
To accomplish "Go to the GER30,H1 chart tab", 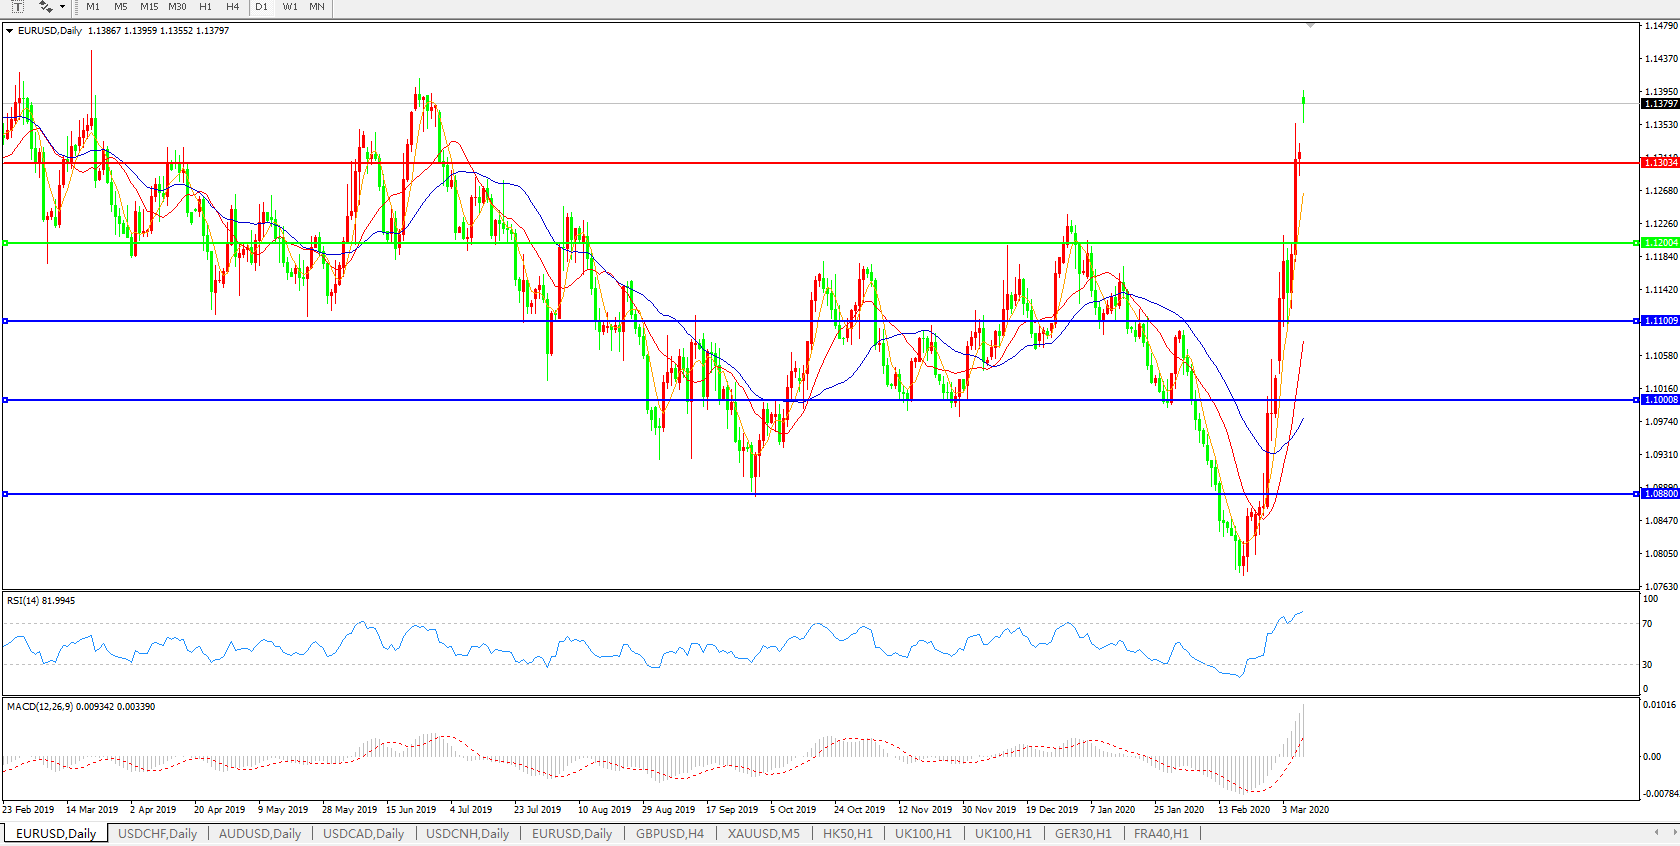I will coord(1082,833).
